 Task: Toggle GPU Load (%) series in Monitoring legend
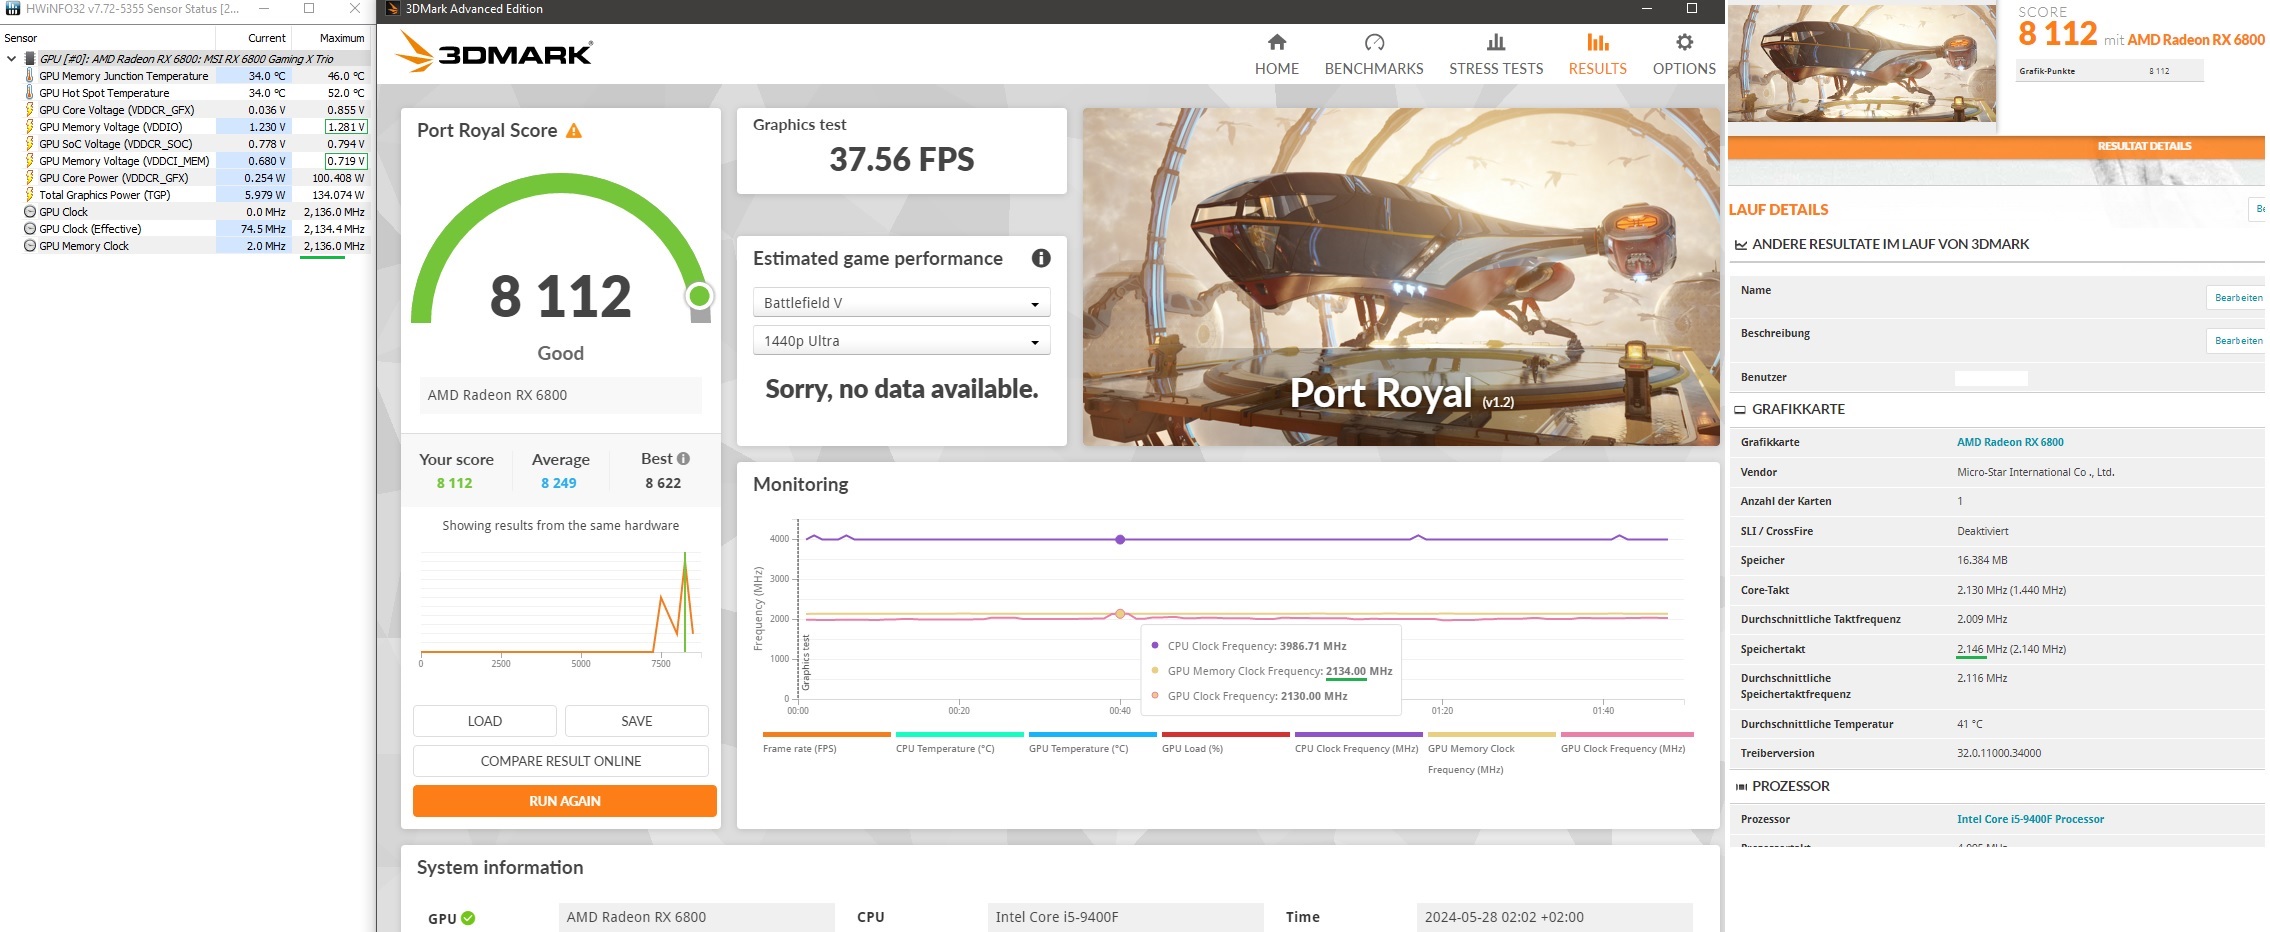point(1225,743)
